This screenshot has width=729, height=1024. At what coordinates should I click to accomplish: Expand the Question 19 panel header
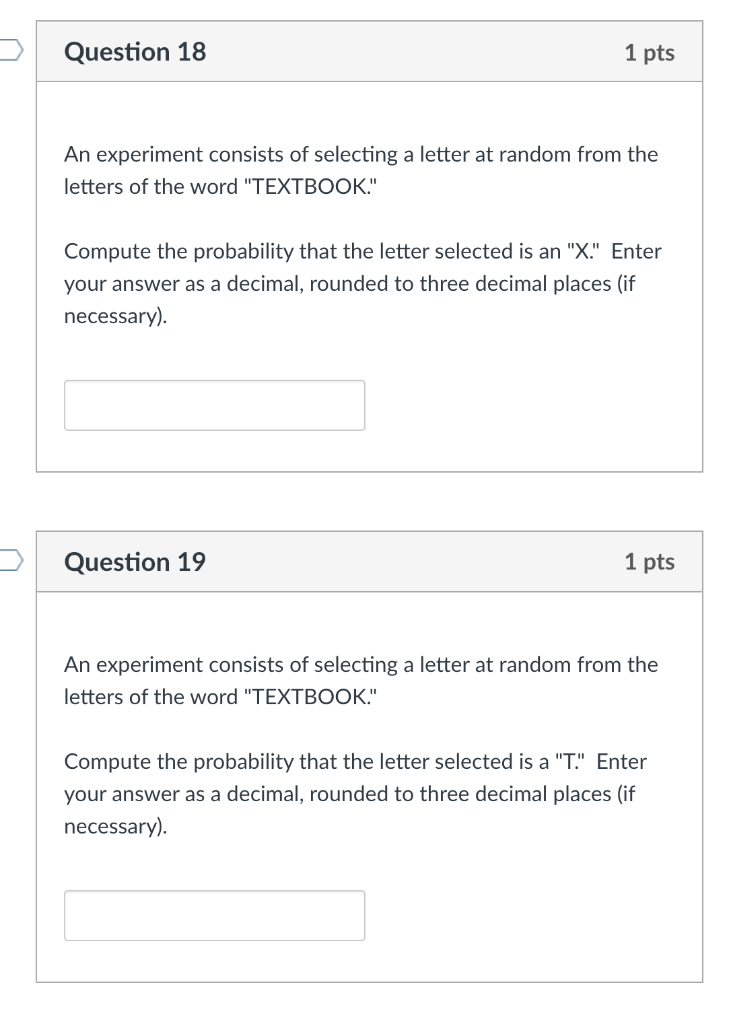(135, 562)
